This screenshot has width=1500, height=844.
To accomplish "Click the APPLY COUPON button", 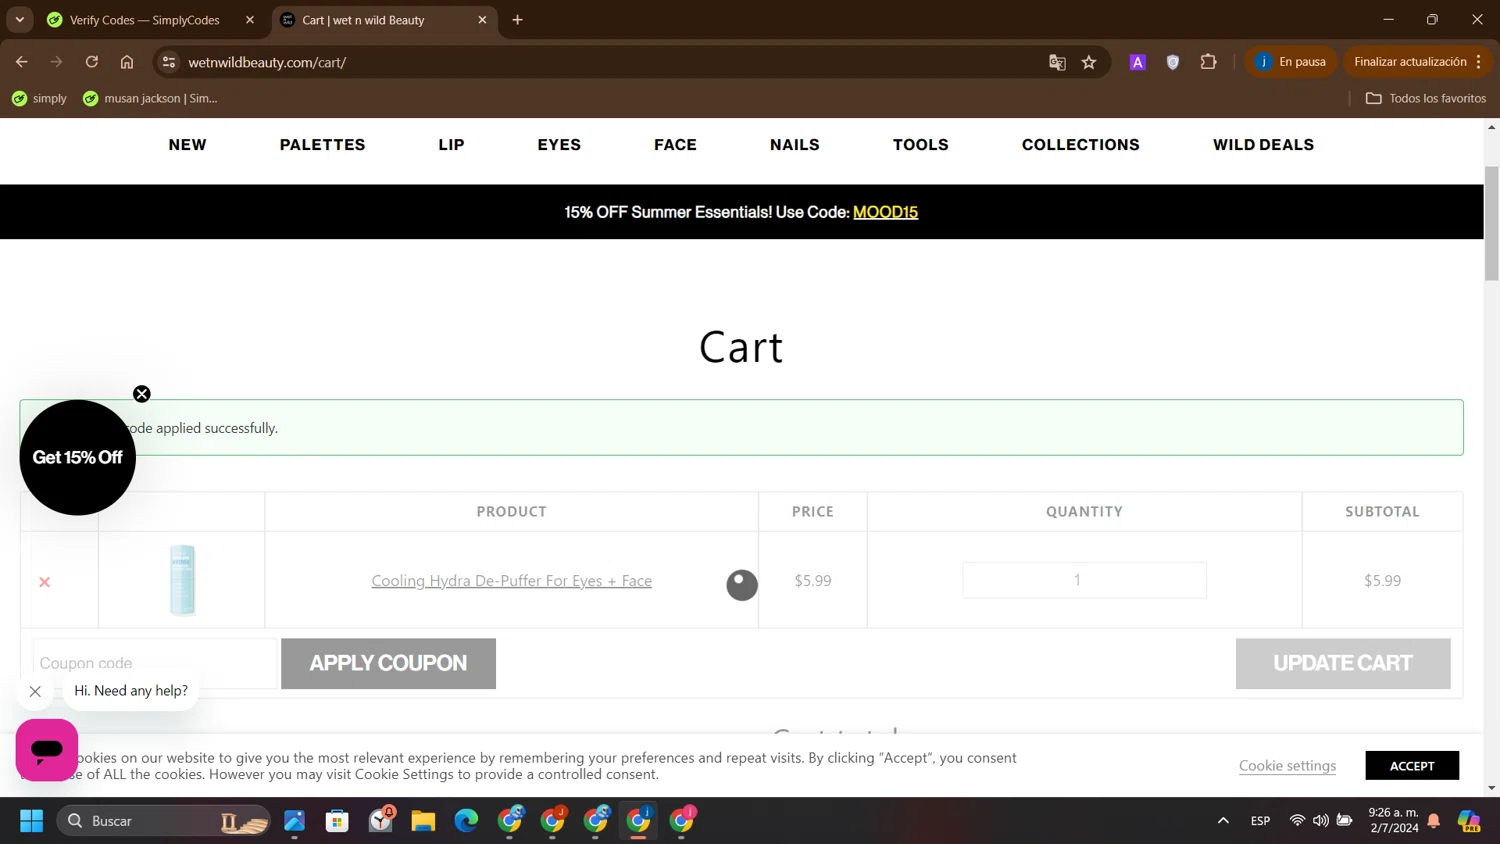I will tap(388, 663).
